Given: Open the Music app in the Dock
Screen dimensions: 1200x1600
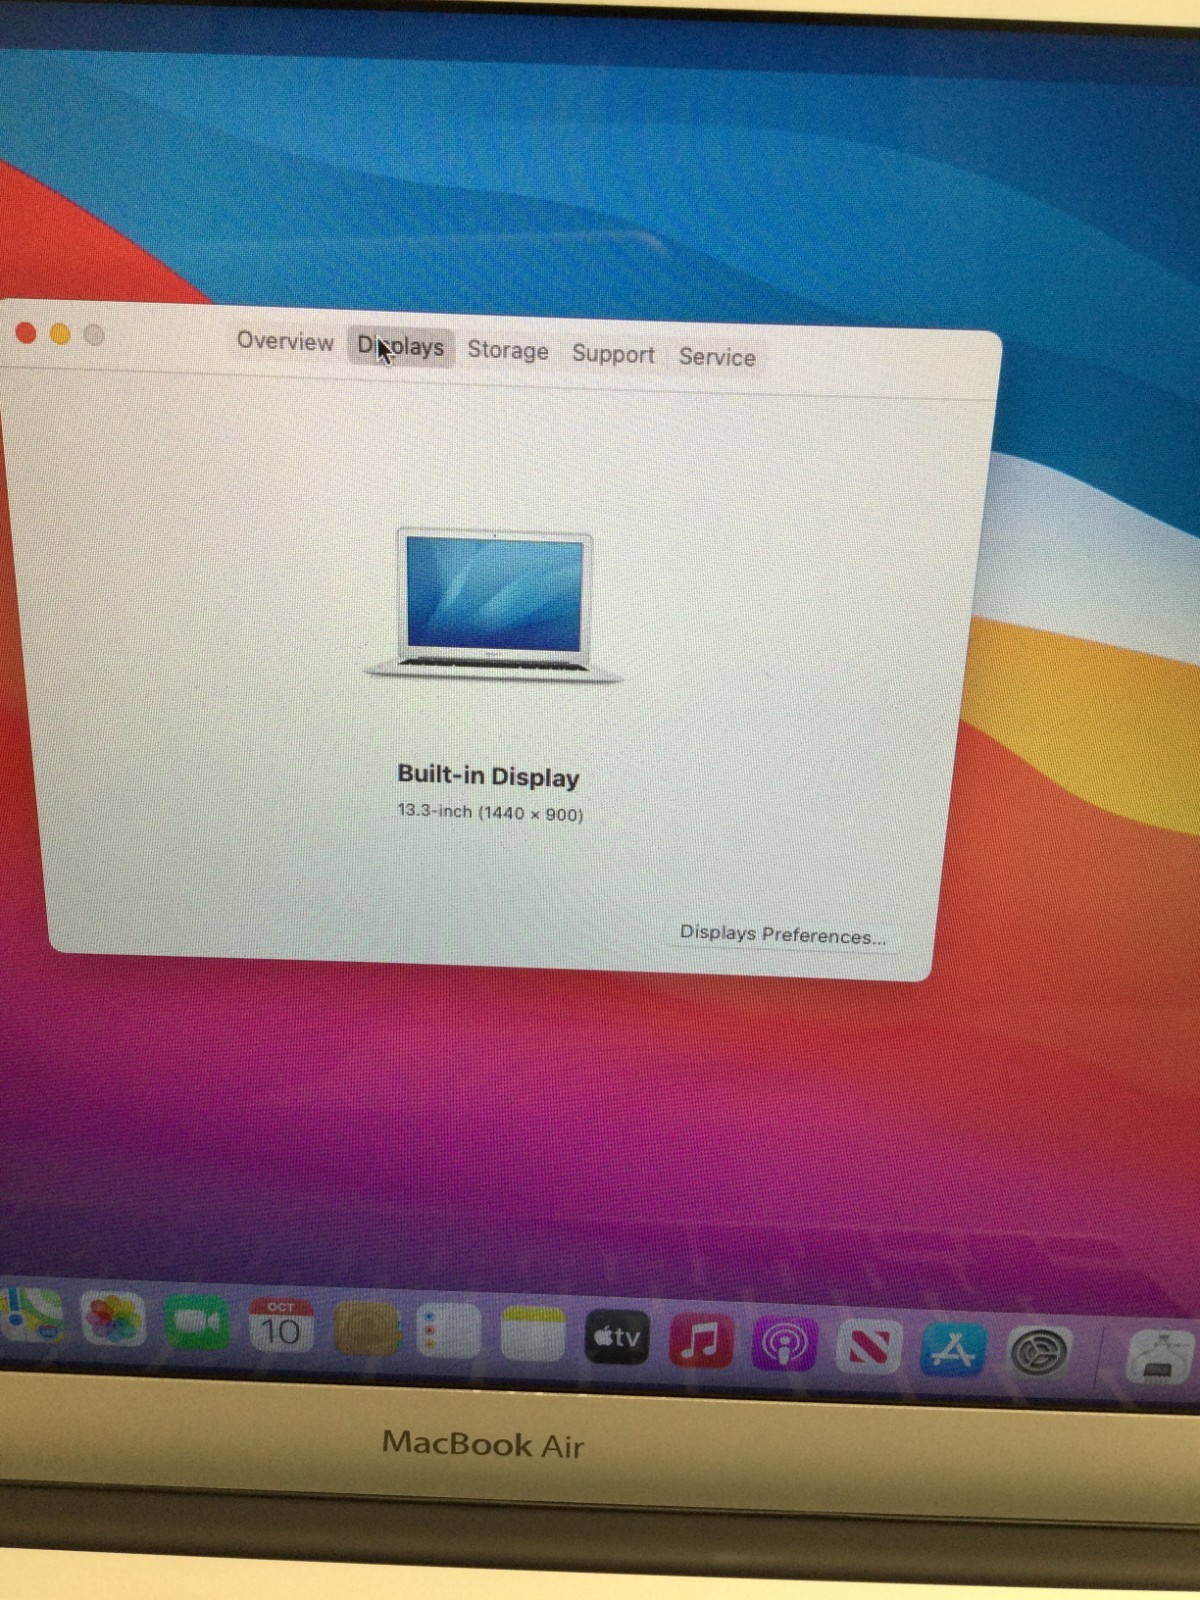Looking at the screenshot, I should 701,1341.
